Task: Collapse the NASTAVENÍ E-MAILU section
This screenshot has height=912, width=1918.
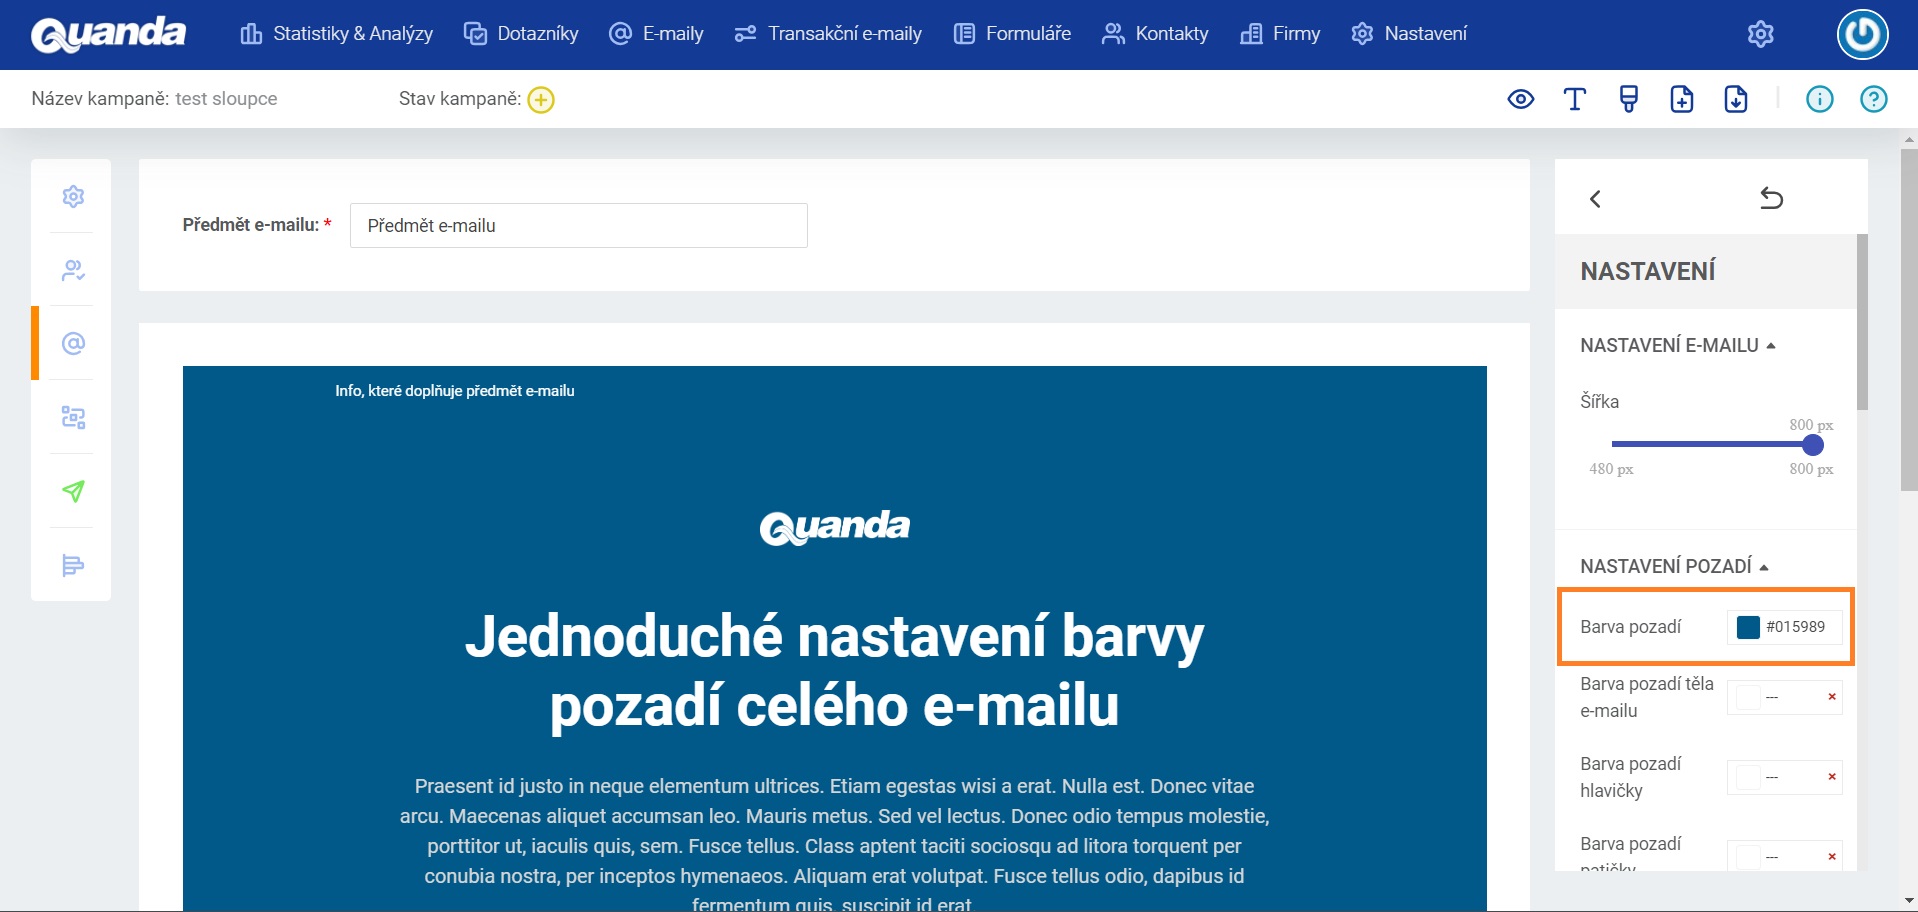Action: pos(1677,346)
